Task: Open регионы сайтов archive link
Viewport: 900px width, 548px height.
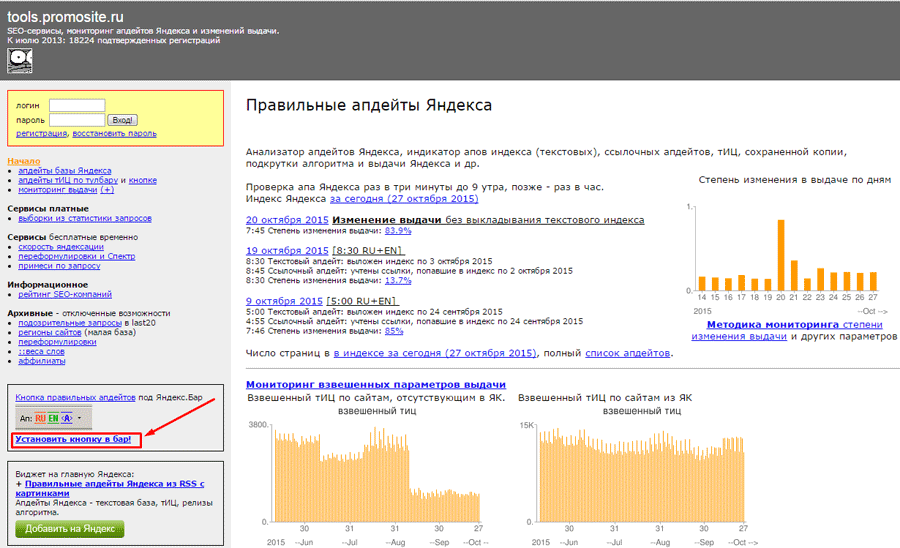Action: [x=50, y=332]
